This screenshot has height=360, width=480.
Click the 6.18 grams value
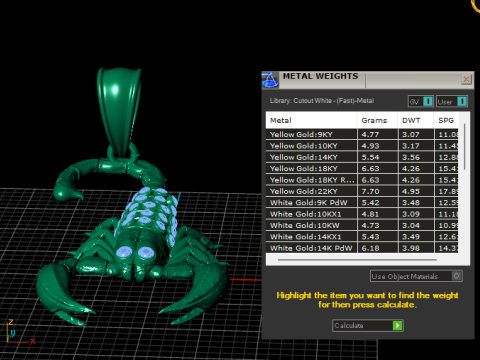tap(370, 248)
